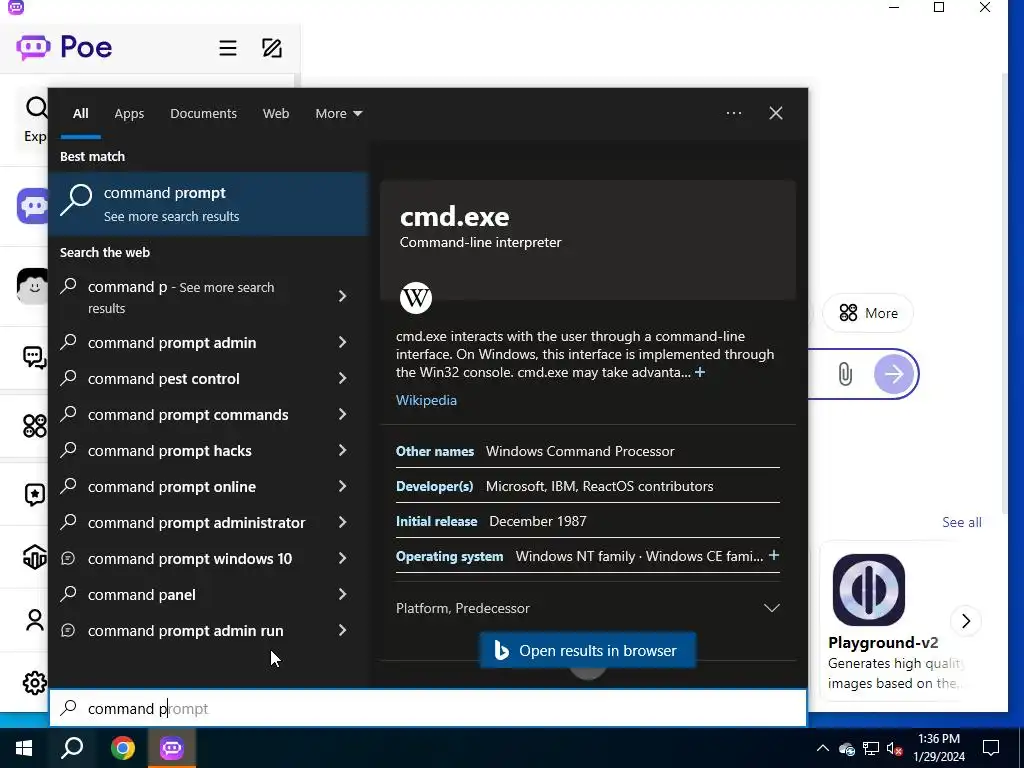Switch to the Documents search tab

point(204,114)
